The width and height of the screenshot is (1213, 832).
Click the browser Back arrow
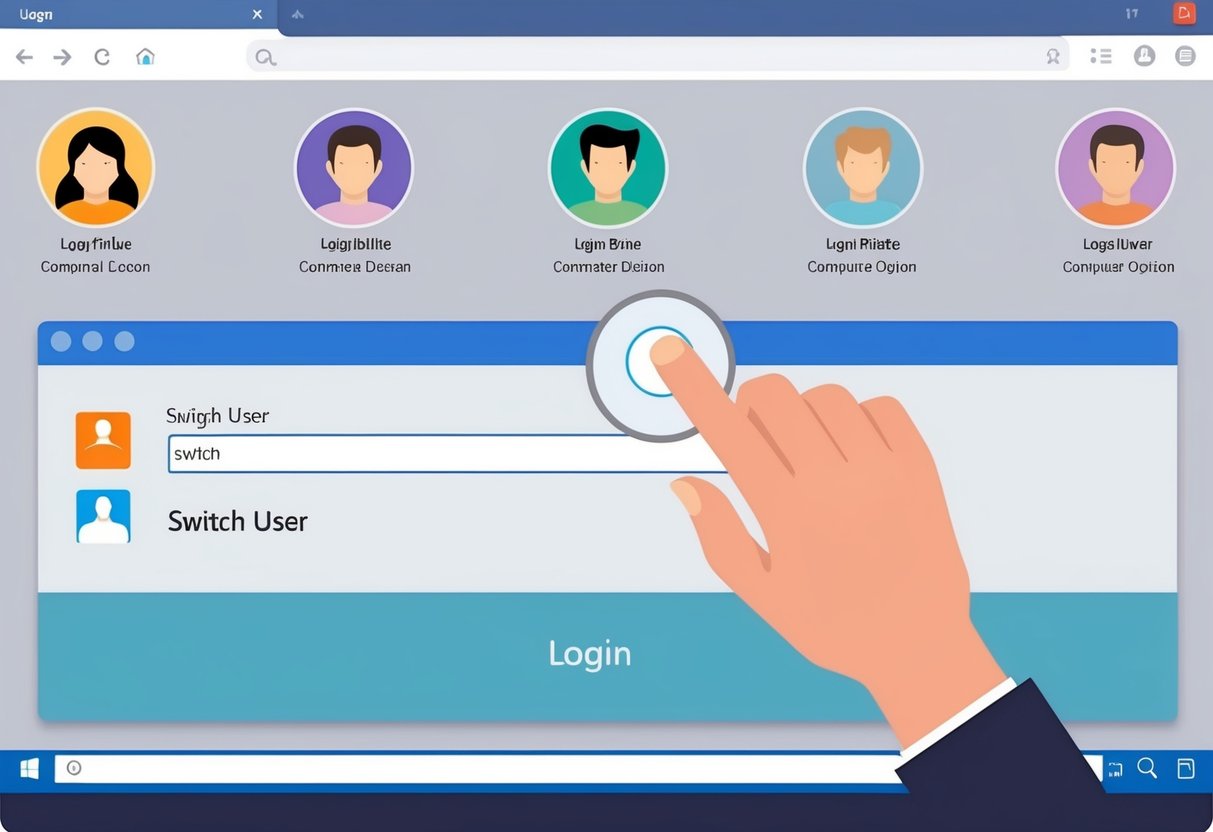tap(23, 56)
